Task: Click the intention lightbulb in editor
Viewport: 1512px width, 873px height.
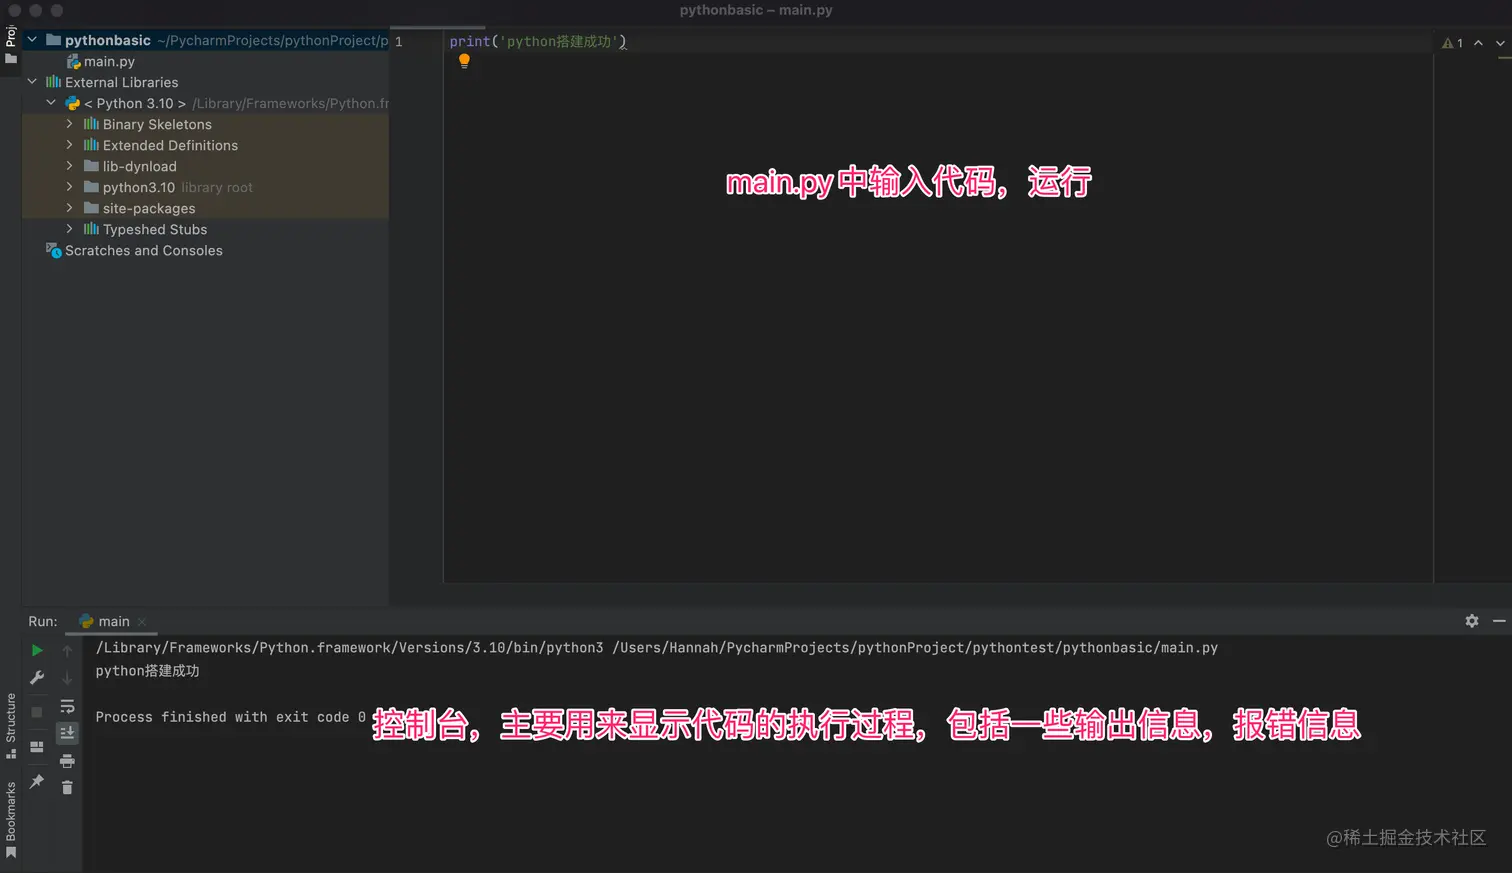Action: (464, 61)
